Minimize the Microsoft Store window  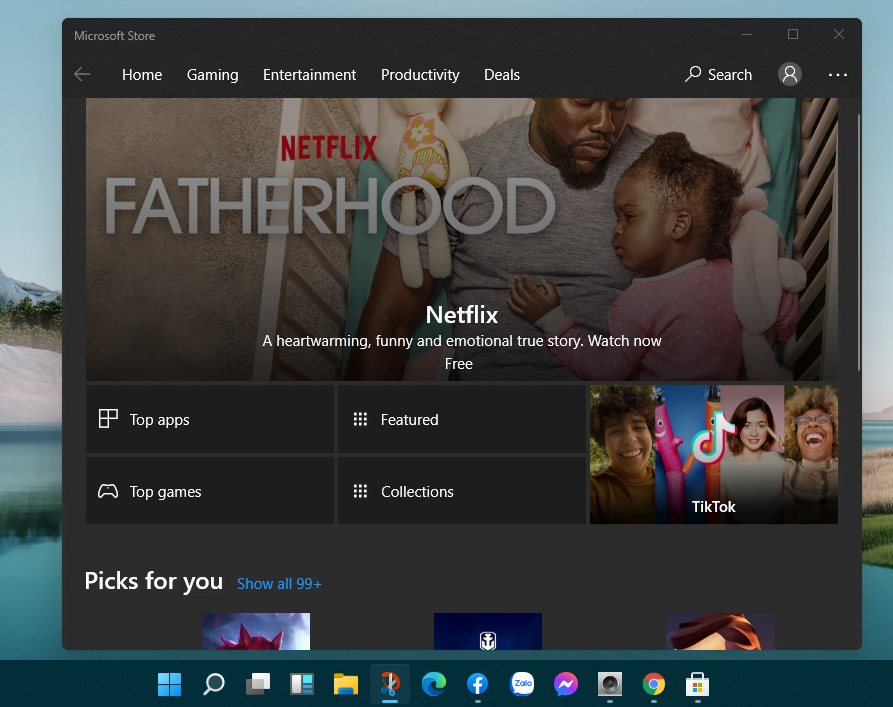(747, 35)
